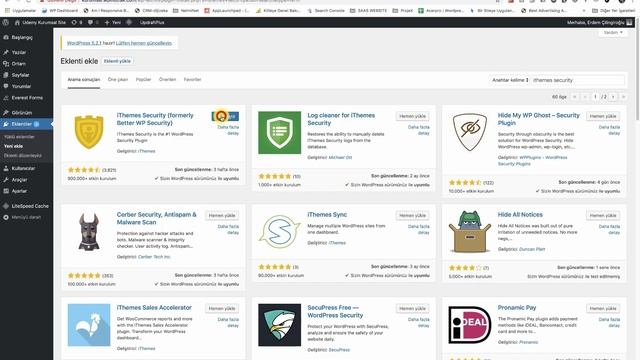Click Yeni new content in admin bar
Viewport: 640px width, 360px height.
click(113, 22)
